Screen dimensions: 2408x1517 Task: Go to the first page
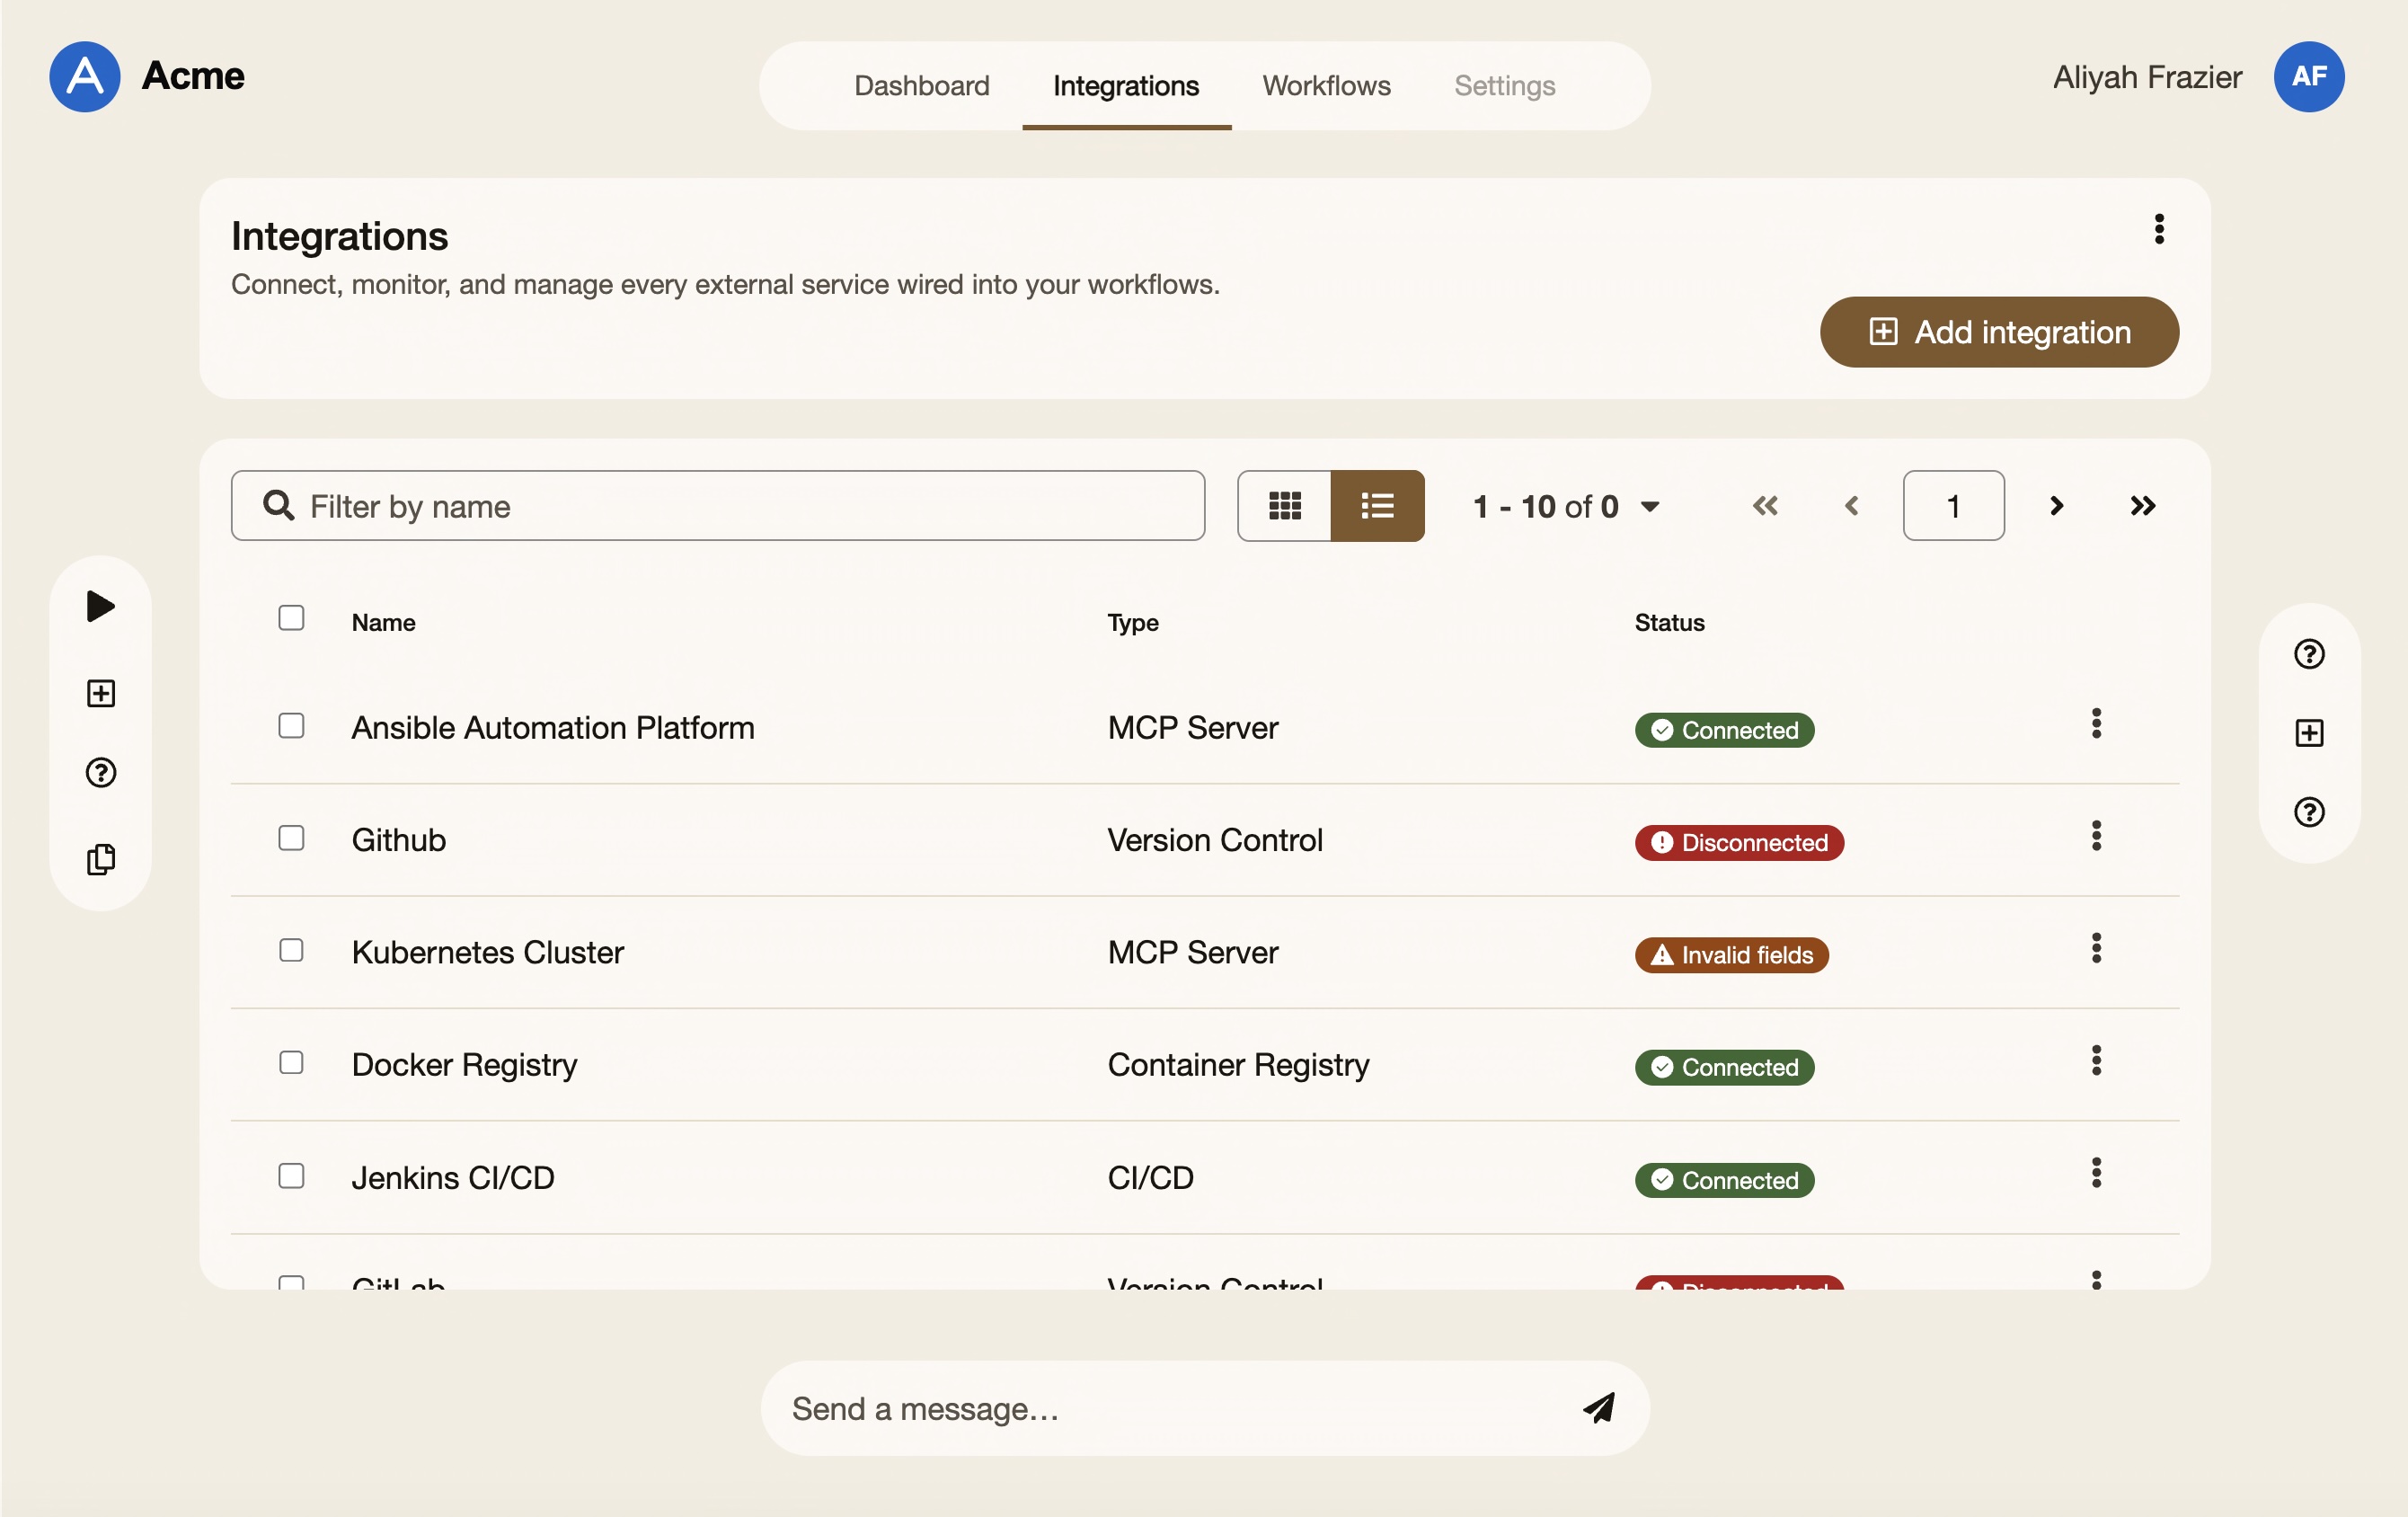(1765, 506)
